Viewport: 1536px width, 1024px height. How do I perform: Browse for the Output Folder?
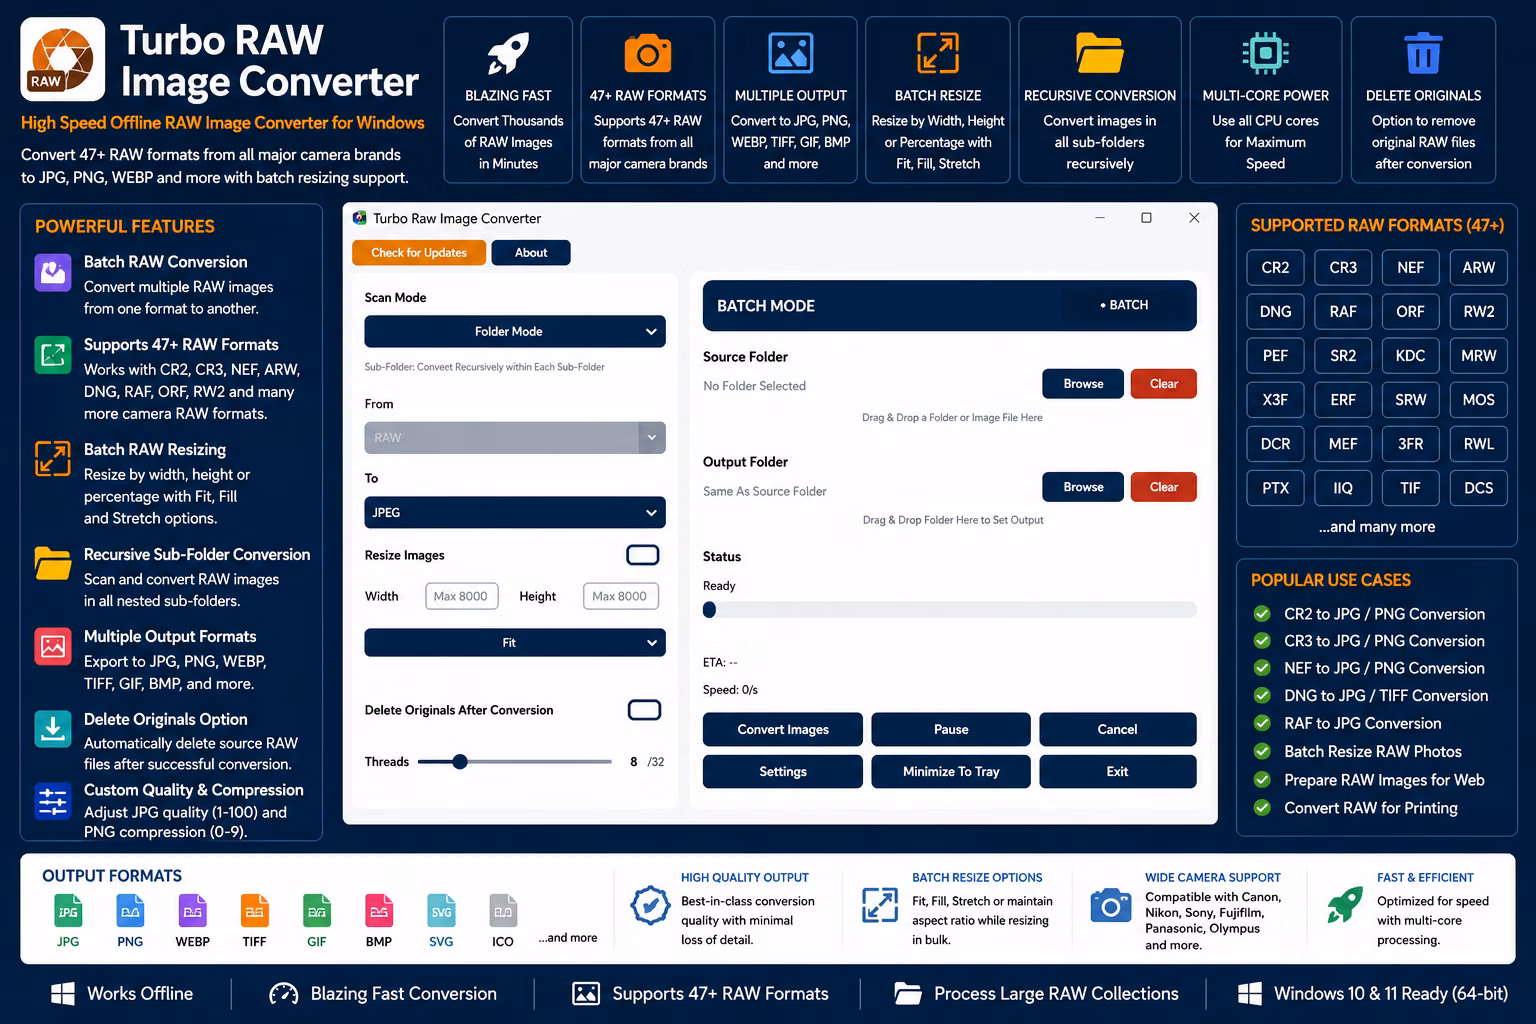pos(1083,487)
